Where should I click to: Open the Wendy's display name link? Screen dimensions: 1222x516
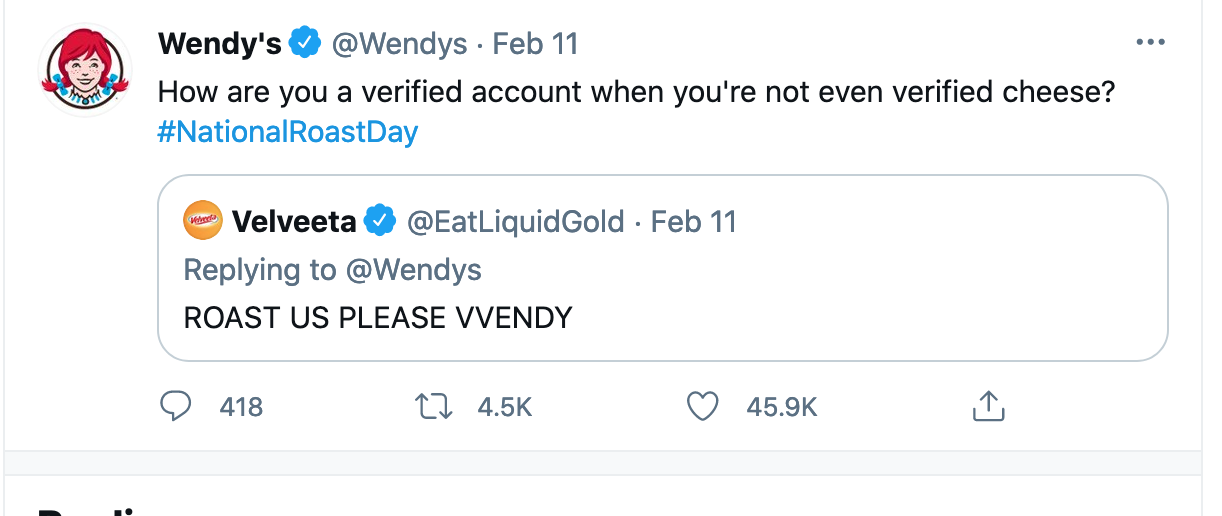[x=220, y=44]
